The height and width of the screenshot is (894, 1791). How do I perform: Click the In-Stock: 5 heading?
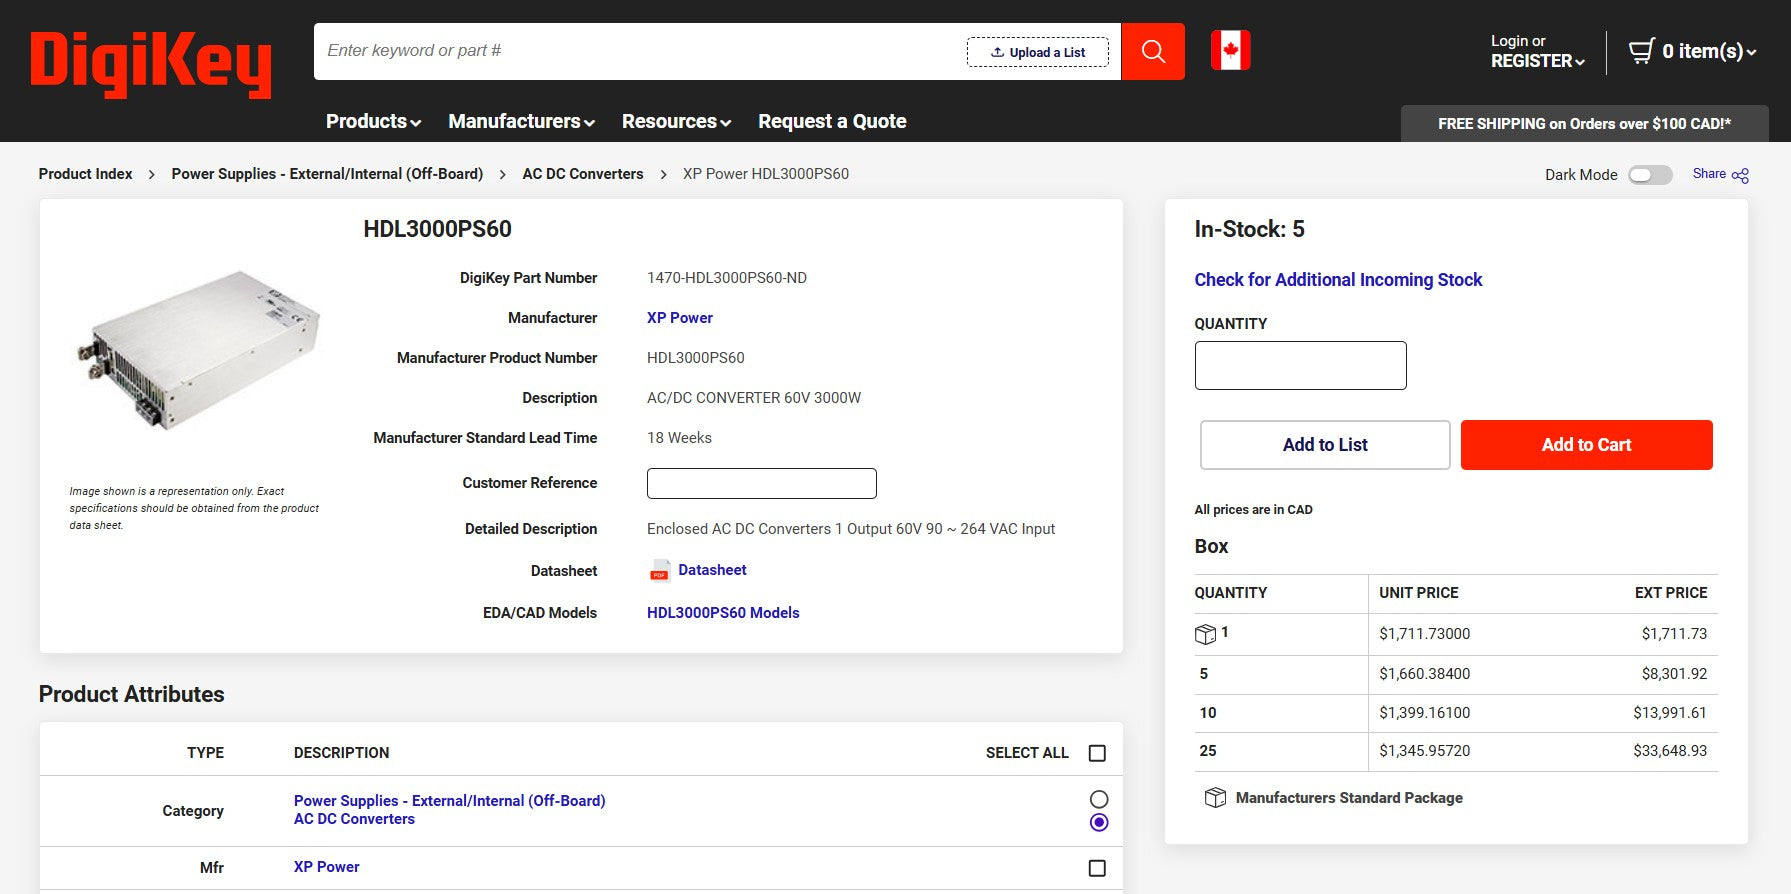point(1249,229)
